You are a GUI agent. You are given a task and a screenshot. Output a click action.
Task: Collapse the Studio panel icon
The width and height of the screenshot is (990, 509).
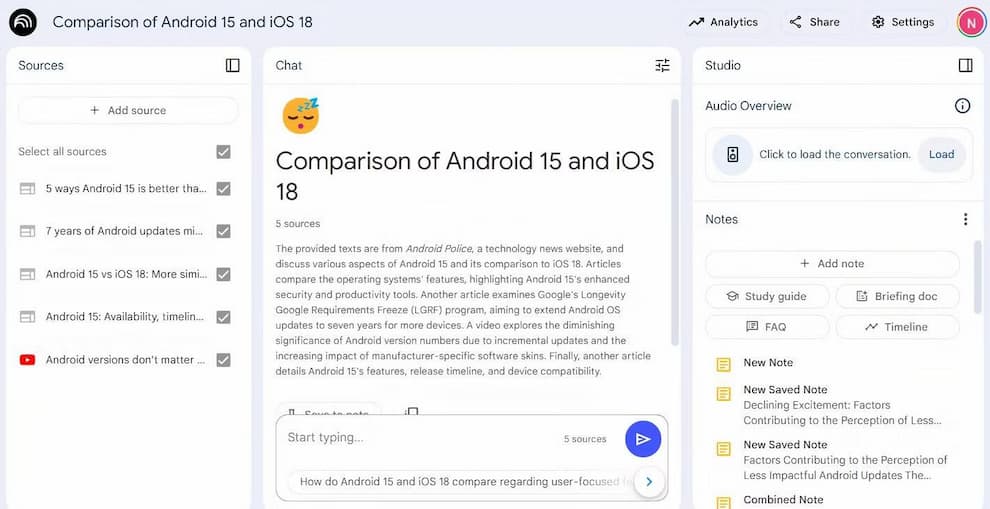965,65
